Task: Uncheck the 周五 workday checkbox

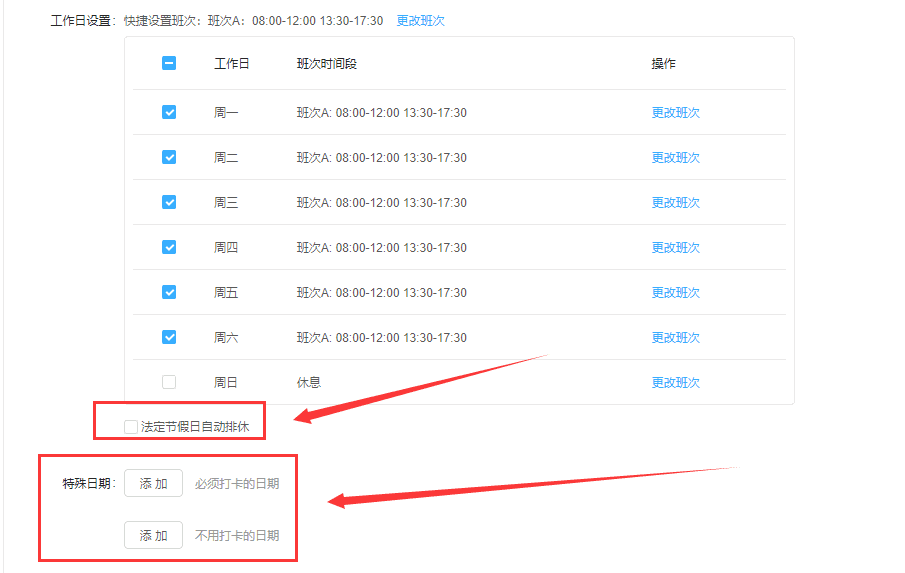Action: tap(169, 292)
